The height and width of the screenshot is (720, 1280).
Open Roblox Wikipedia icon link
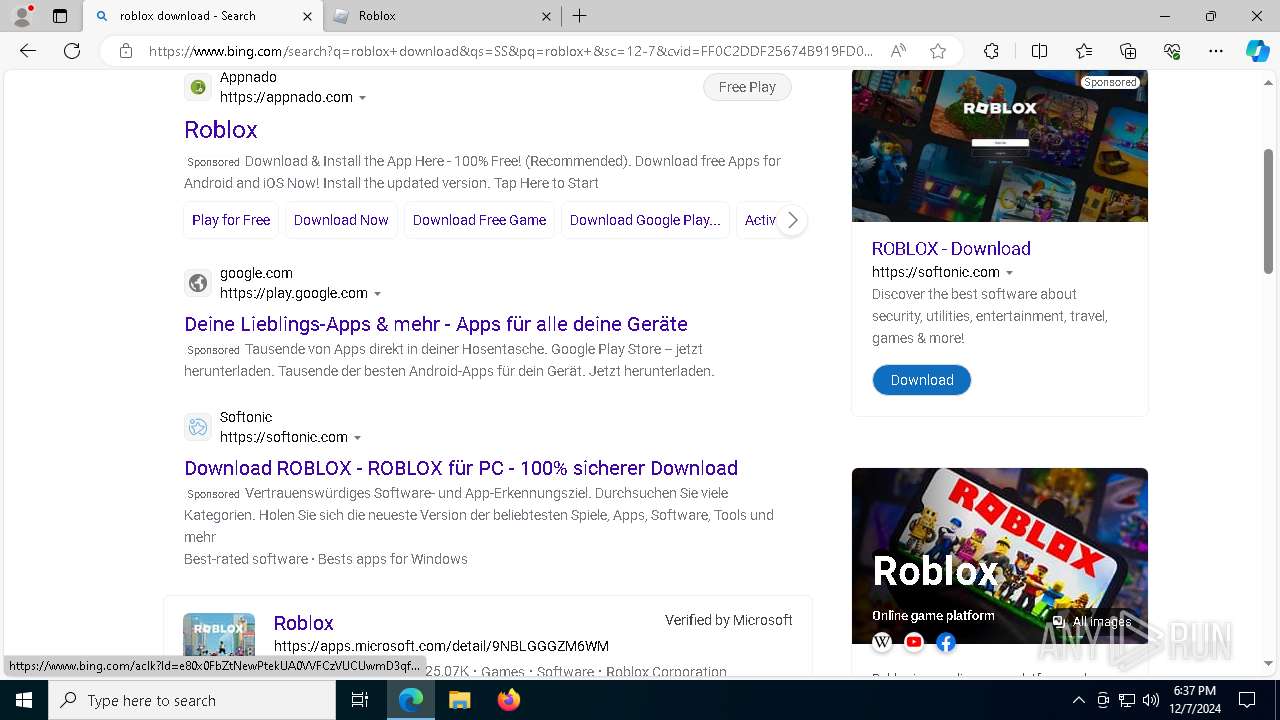point(882,643)
